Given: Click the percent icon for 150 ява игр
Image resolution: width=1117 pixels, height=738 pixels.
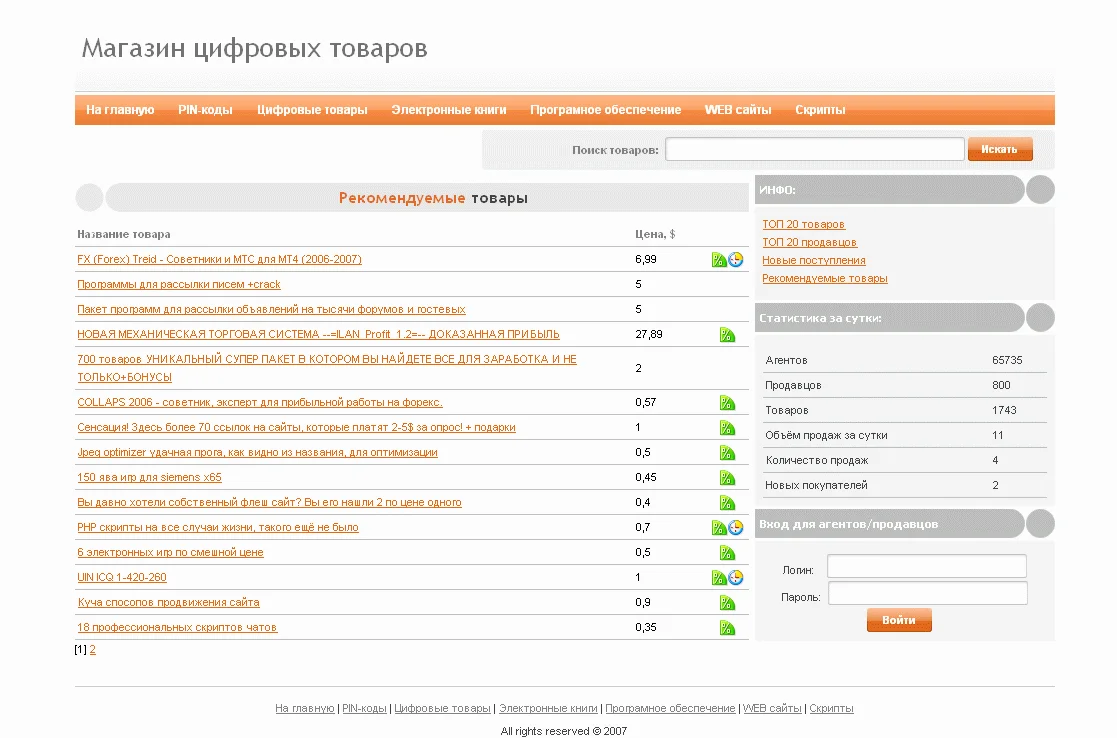Looking at the screenshot, I should (728, 476).
